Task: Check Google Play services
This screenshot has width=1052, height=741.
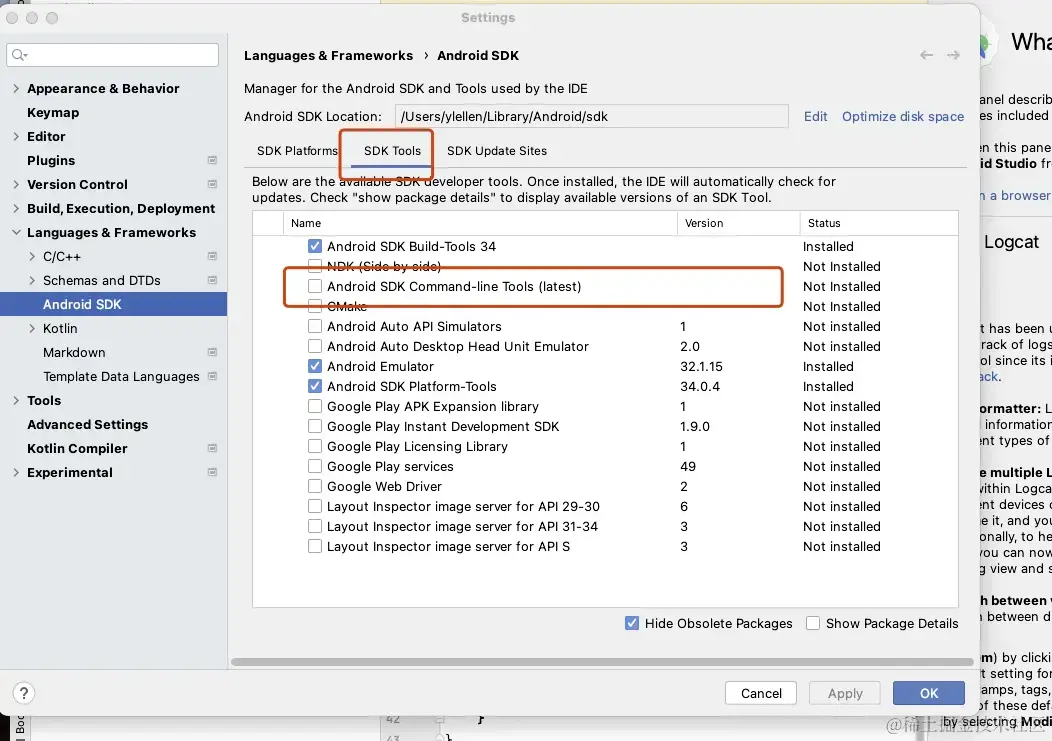Action: point(315,466)
